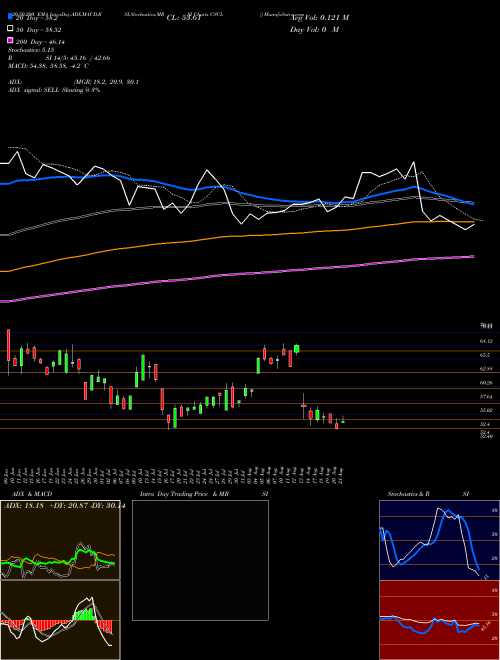The image size is (500, 660).
Task: Click the tall green candlestick near 12 Aug
Action: click(297, 349)
